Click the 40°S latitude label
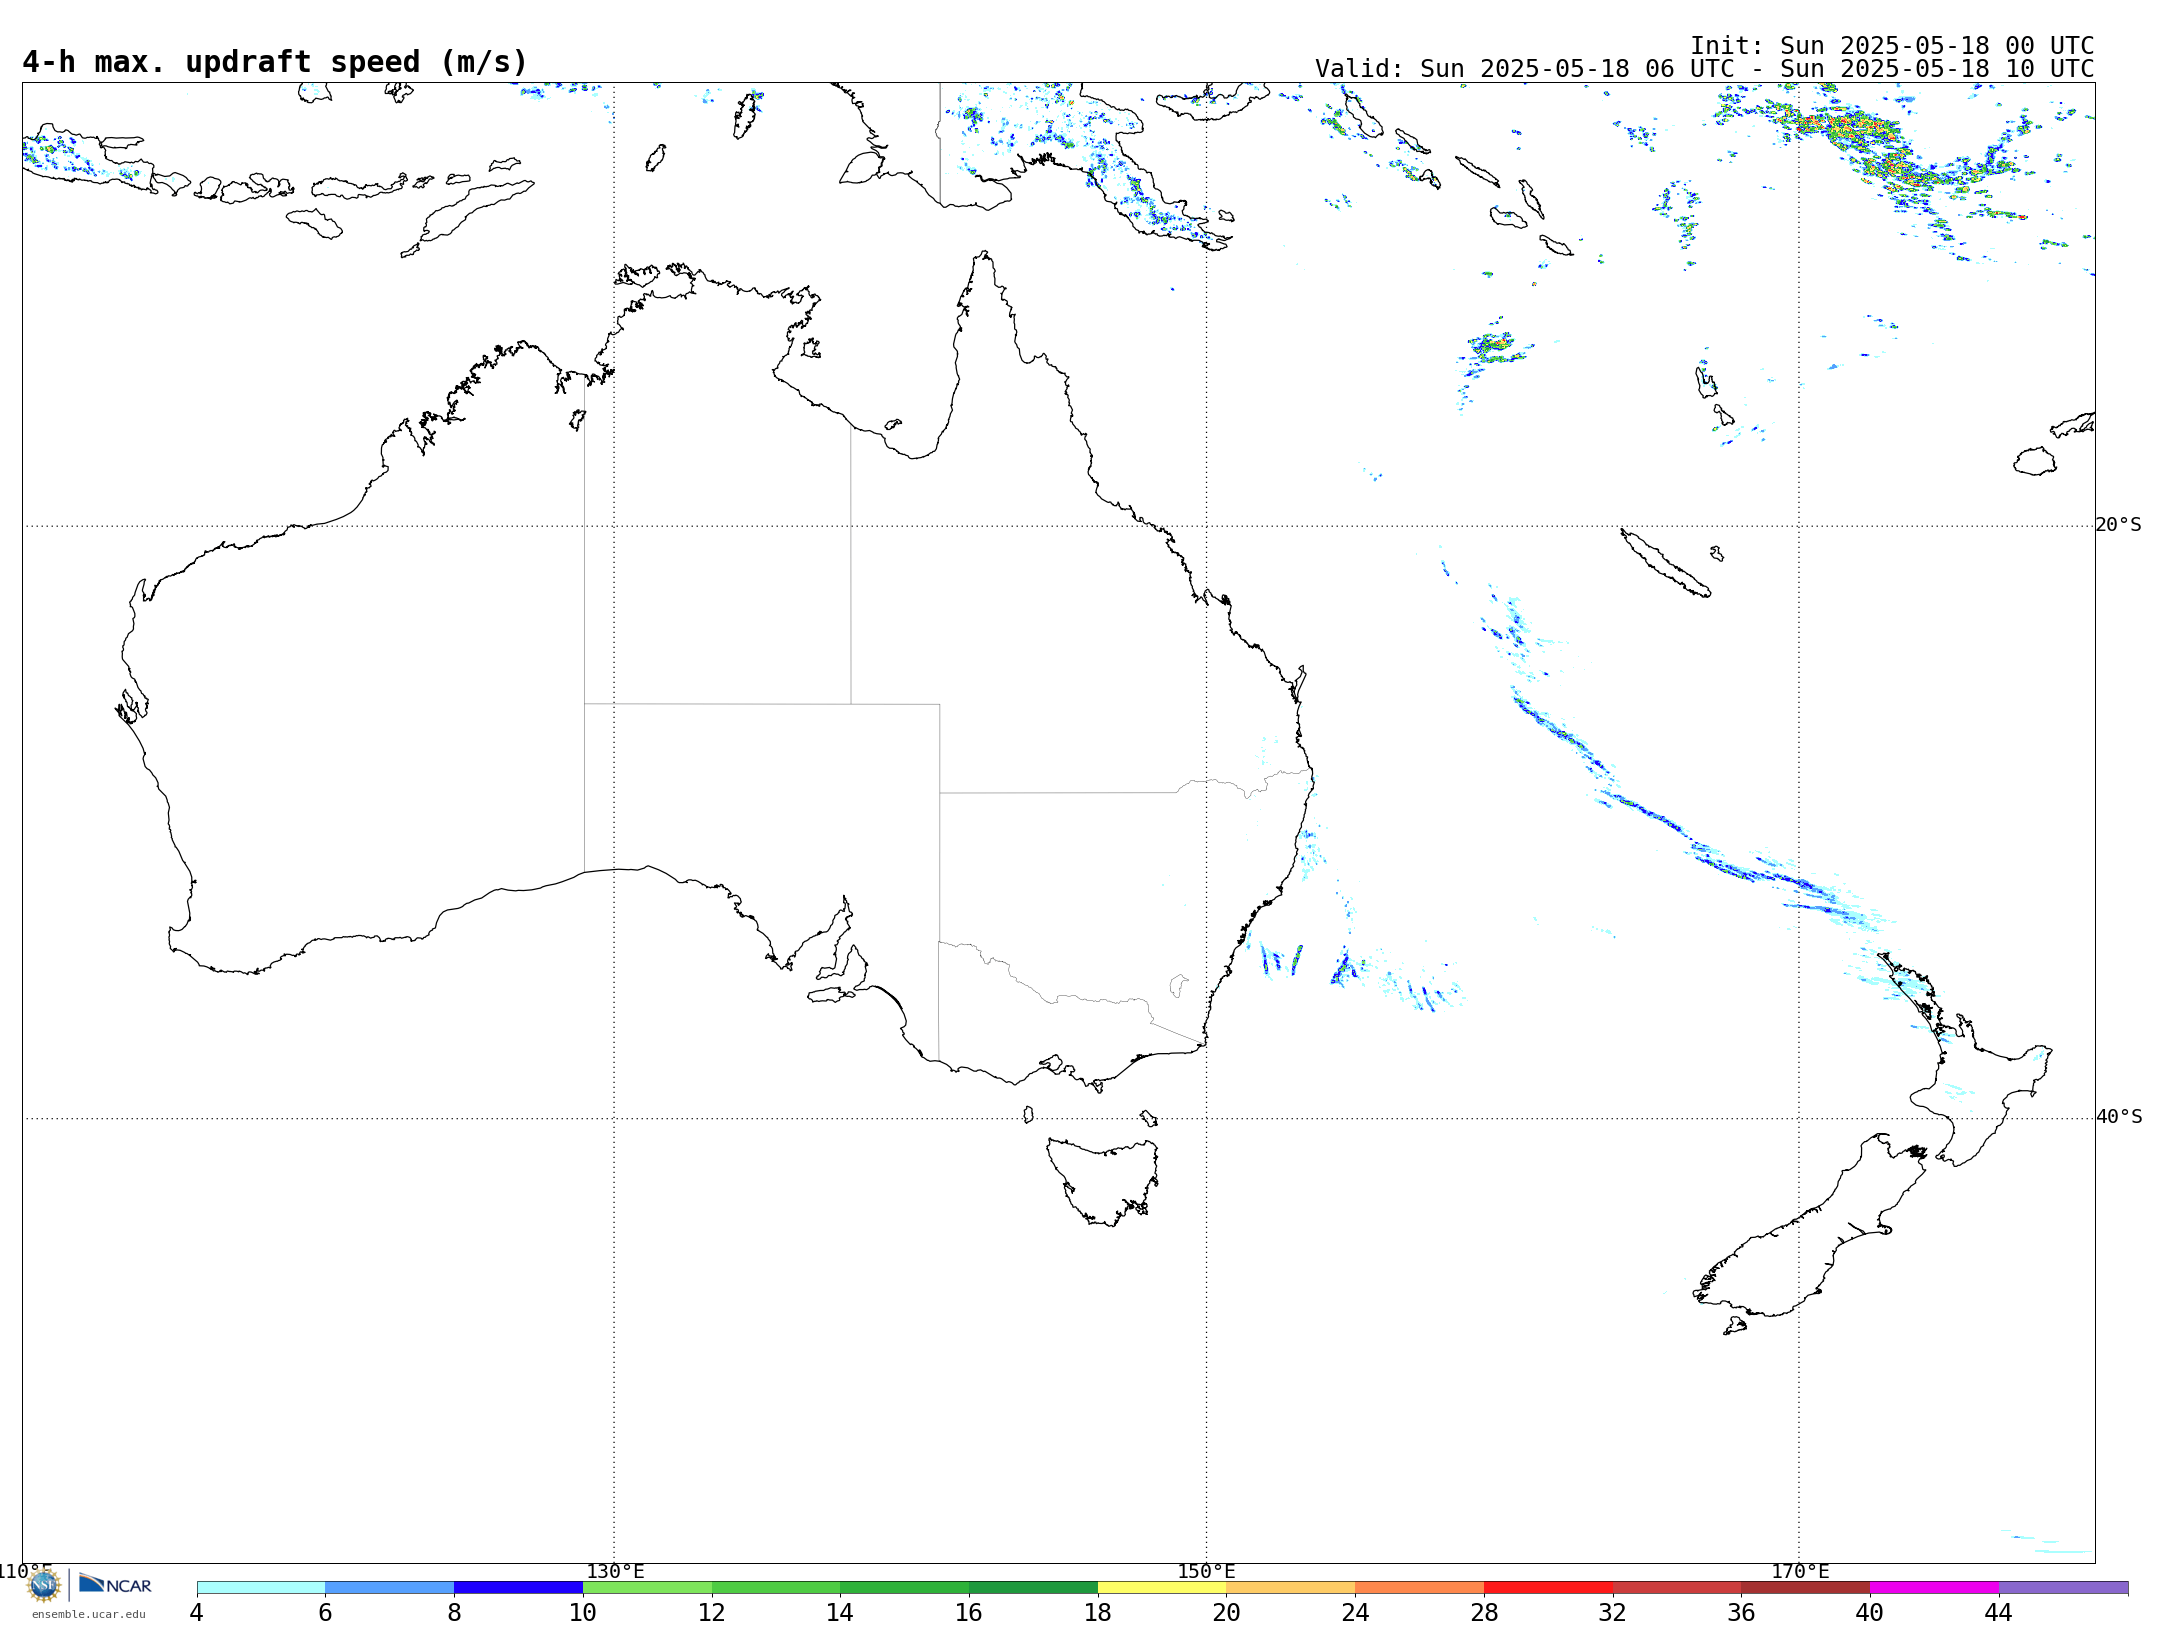2160x1626 pixels. 2119,1117
